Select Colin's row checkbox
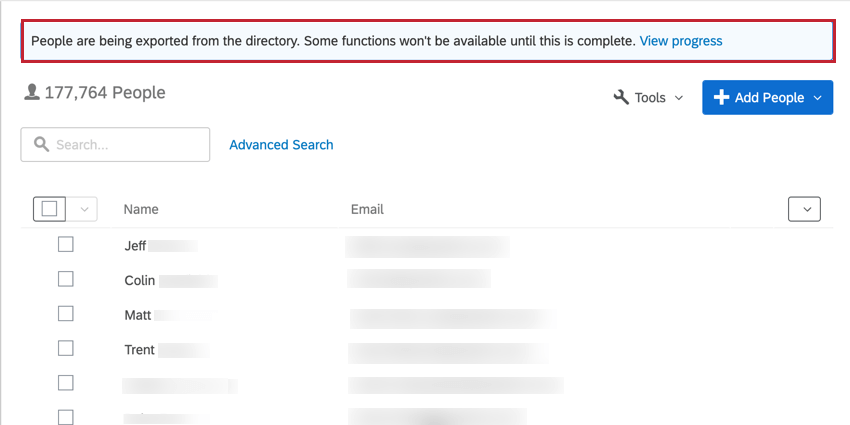 tap(66, 279)
